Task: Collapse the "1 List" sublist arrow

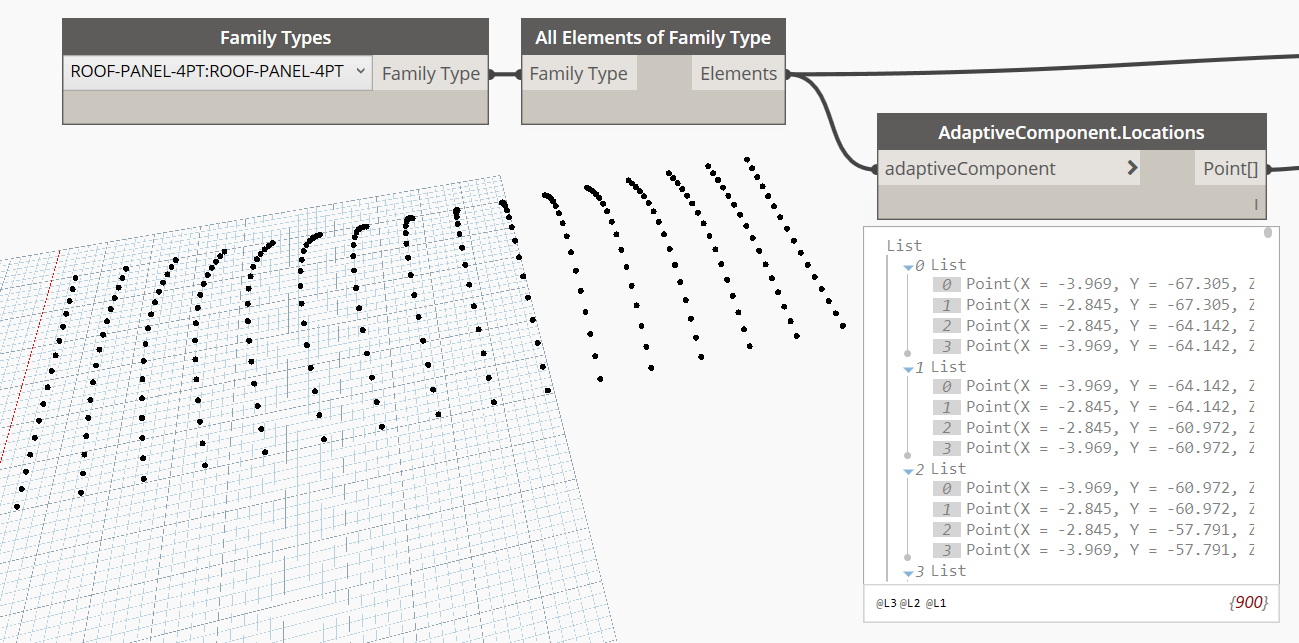Action: click(908, 368)
